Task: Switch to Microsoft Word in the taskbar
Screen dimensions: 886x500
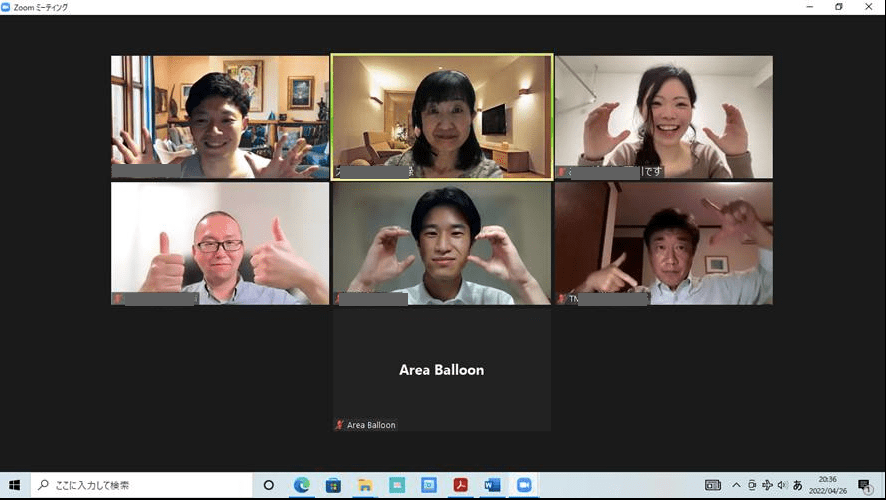Action: pyautogui.click(x=491, y=485)
